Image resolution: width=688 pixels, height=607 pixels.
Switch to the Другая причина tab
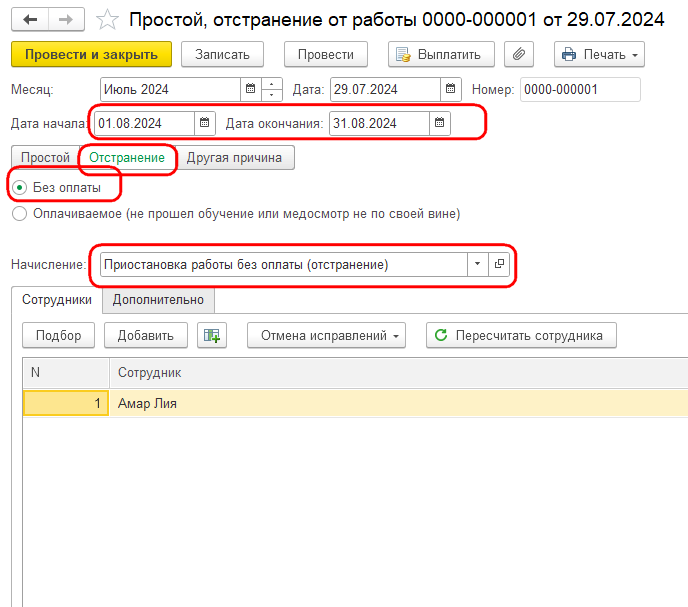(234, 158)
